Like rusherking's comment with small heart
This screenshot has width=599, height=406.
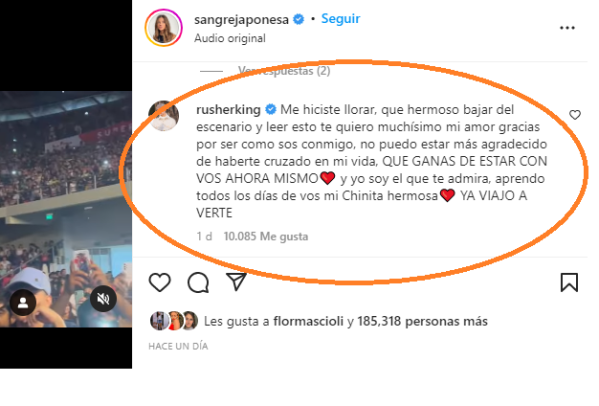click(x=575, y=115)
